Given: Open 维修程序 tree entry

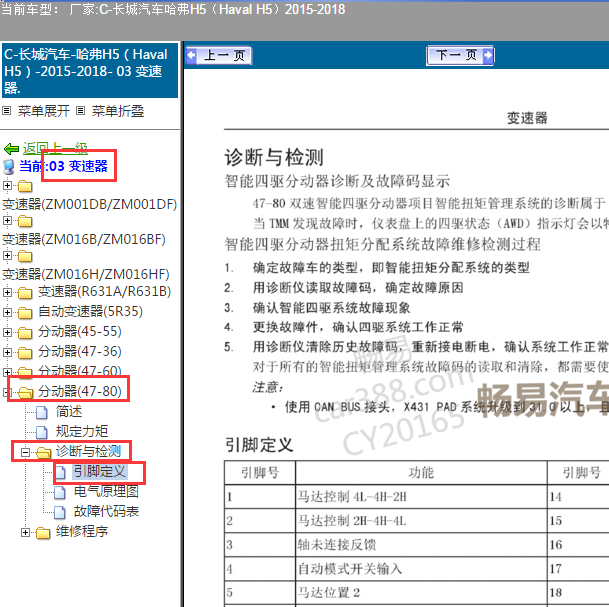Looking at the screenshot, I should [82, 531].
